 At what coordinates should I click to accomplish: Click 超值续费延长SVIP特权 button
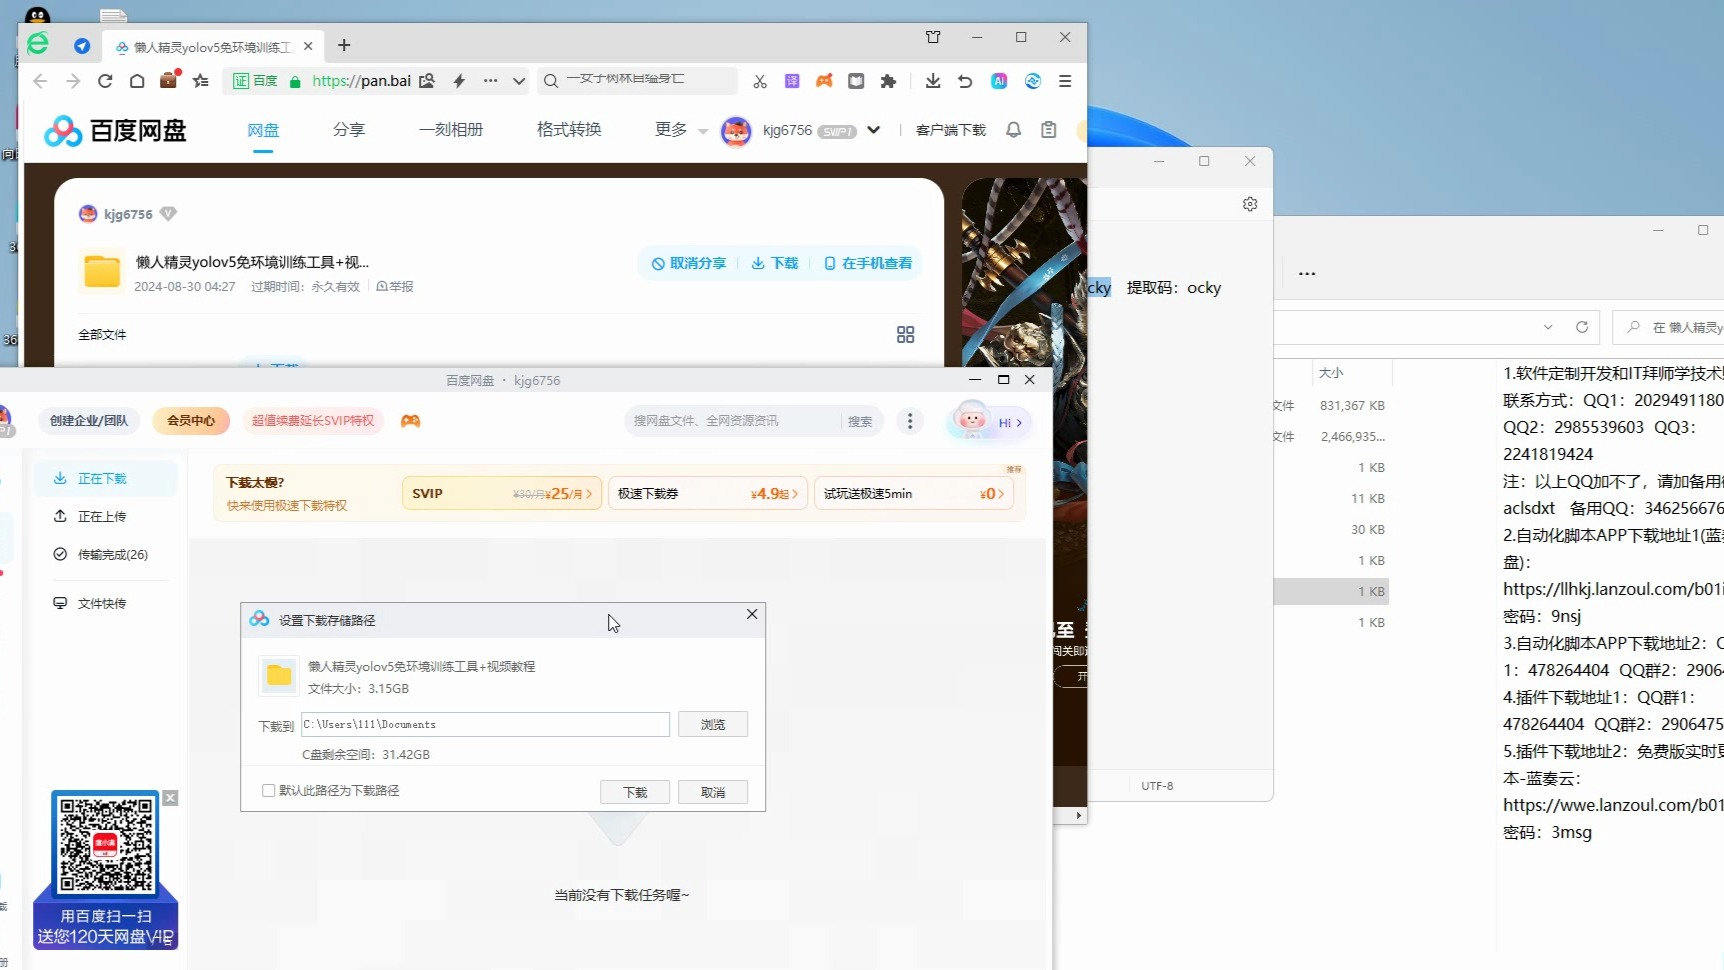[x=313, y=421]
